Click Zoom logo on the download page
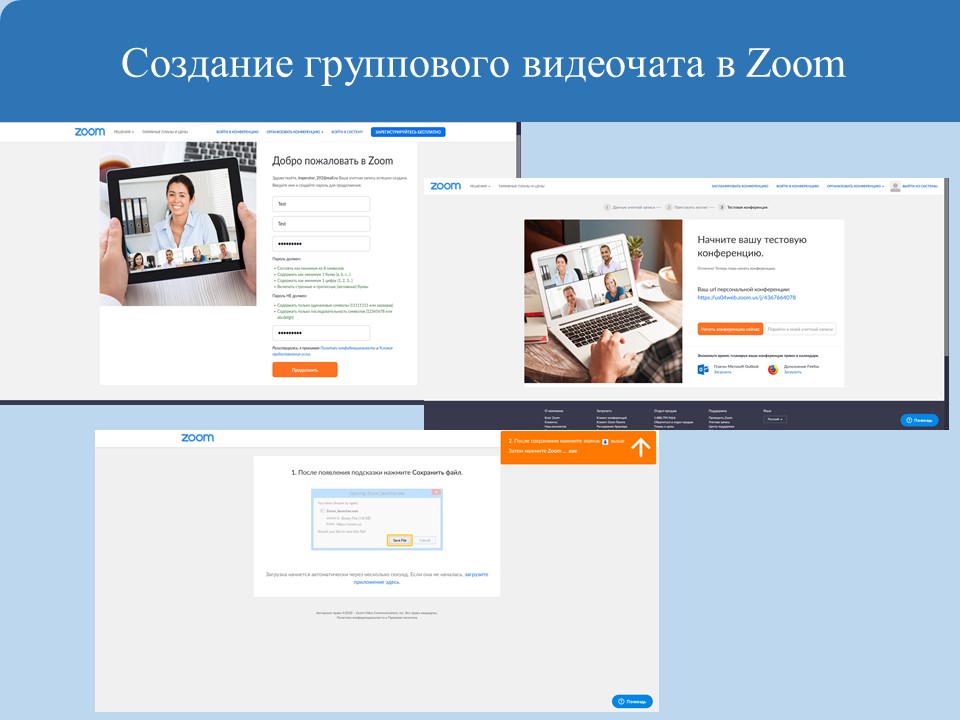This screenshot has width=960, height=720. pyautogui.click(x=197, y=438)
